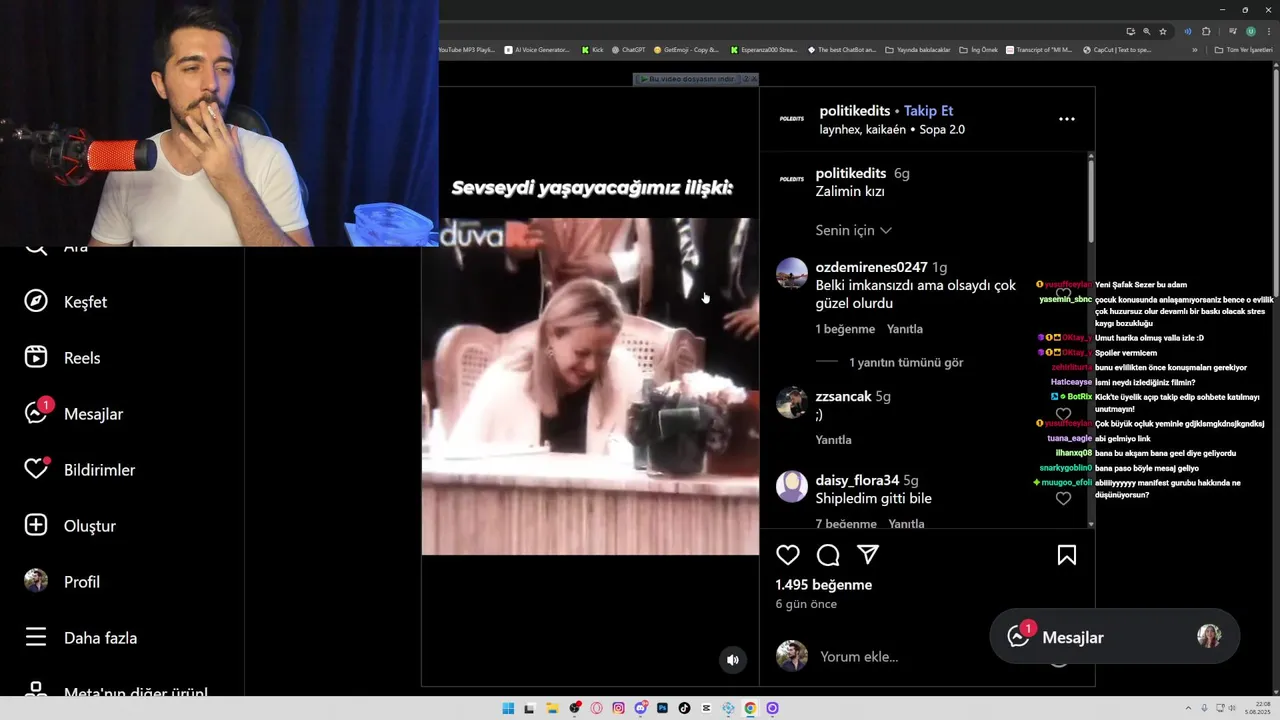Viewport: 1280px width, 720px height.
Task: Click the comment bubble icon under post
Action: click(x=828, y=555)
